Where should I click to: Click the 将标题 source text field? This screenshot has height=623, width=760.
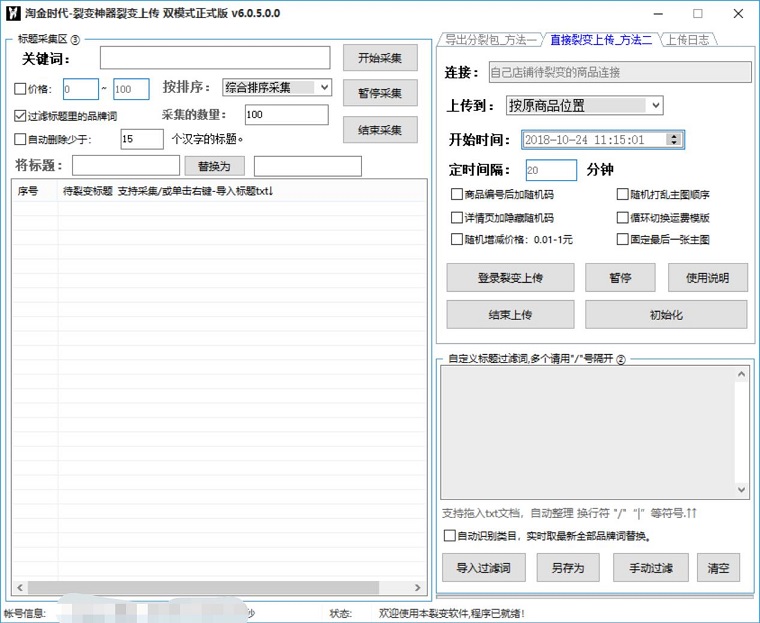click(126, 166)
